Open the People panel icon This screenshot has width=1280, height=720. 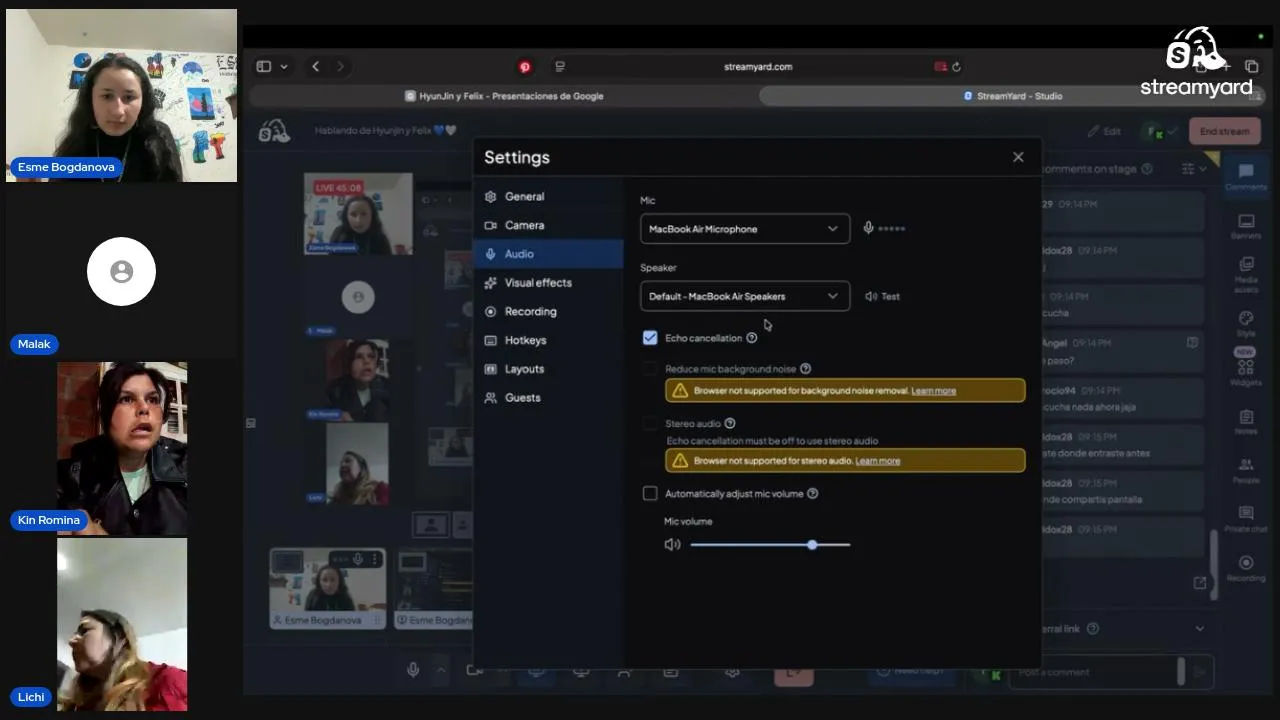tap(1246, 470)
